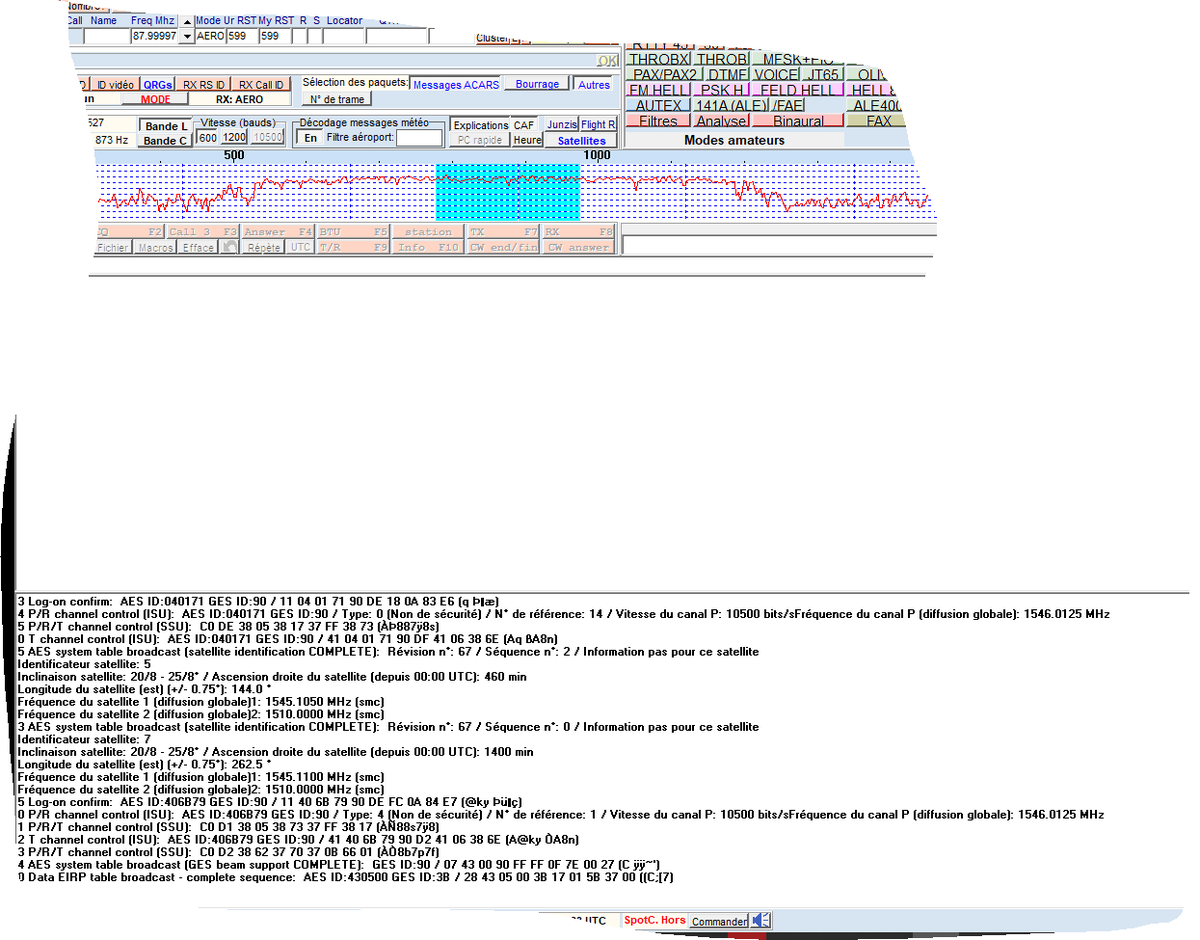1200x940 pixels.
Task: Click the cyan selection in the spectrum display
Action: [x=508, y=192]
